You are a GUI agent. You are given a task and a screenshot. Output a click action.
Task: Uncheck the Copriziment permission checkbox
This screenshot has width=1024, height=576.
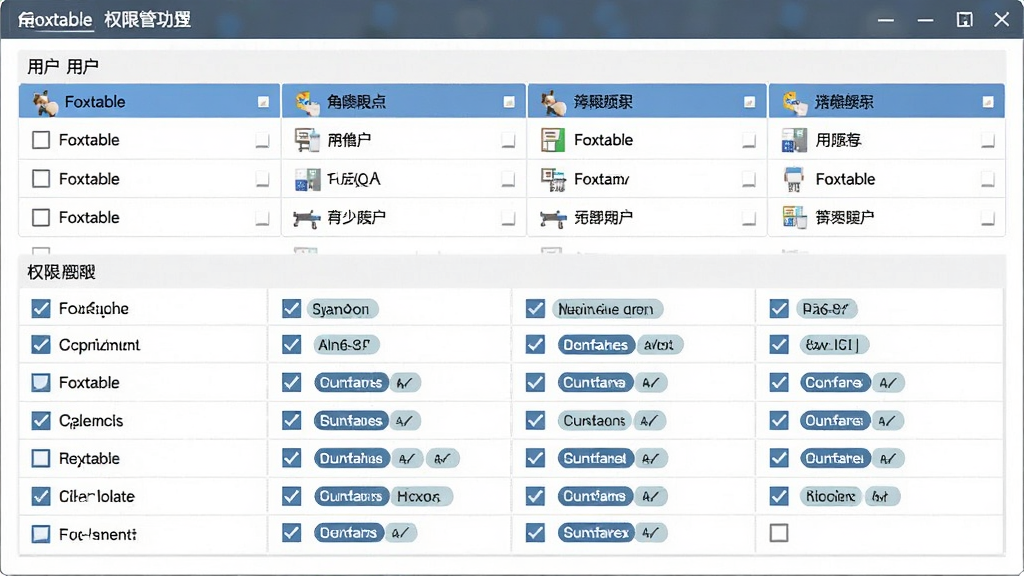[x=41, y=344]
